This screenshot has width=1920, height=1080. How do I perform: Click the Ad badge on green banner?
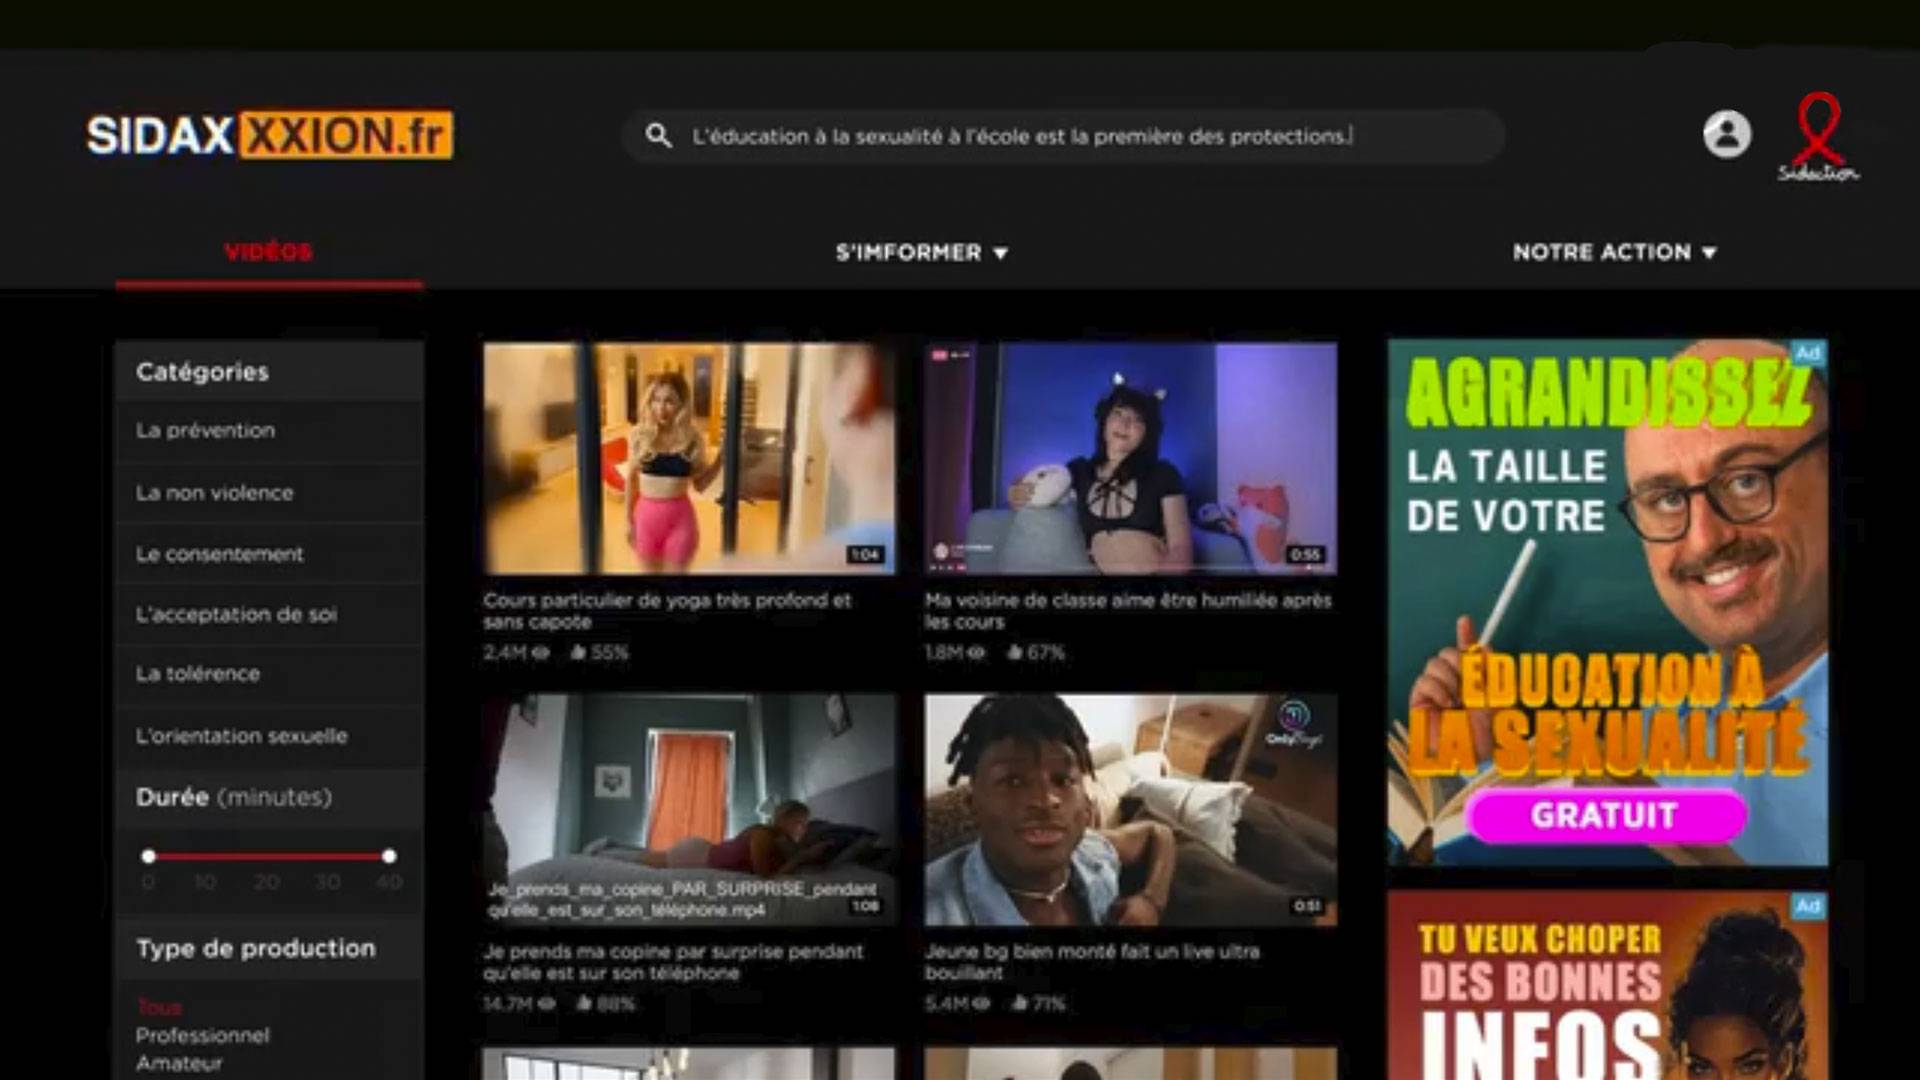click(1808, 353)
